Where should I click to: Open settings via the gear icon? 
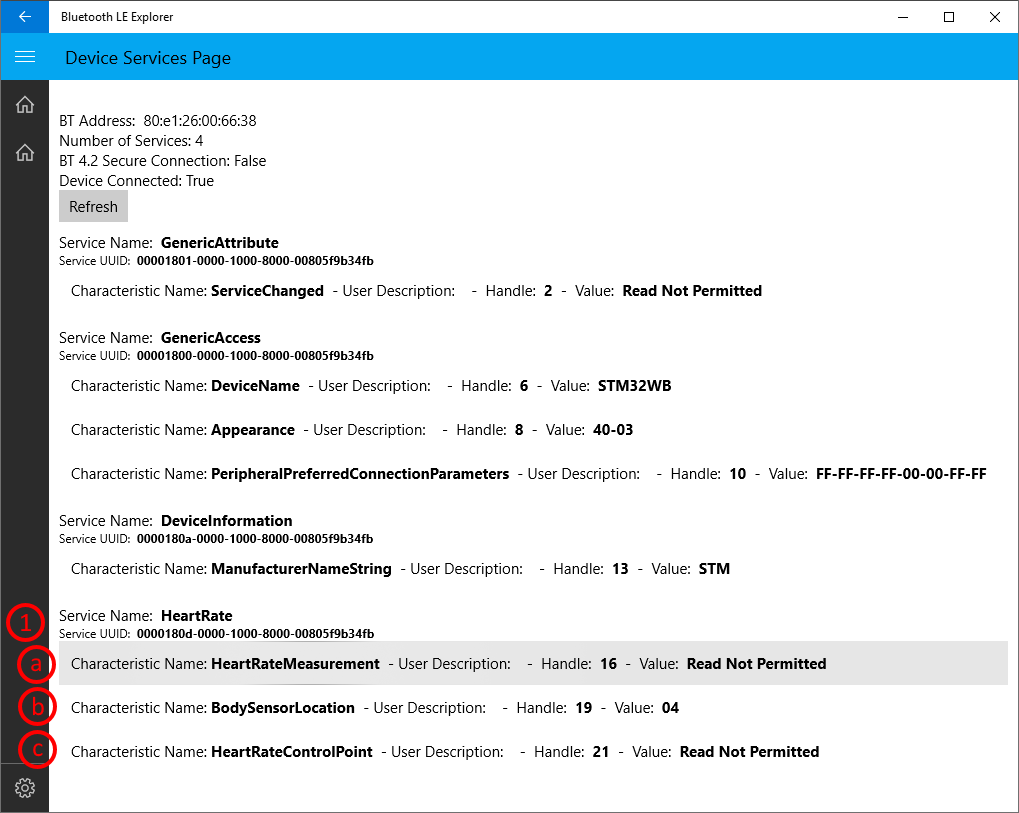25,788
